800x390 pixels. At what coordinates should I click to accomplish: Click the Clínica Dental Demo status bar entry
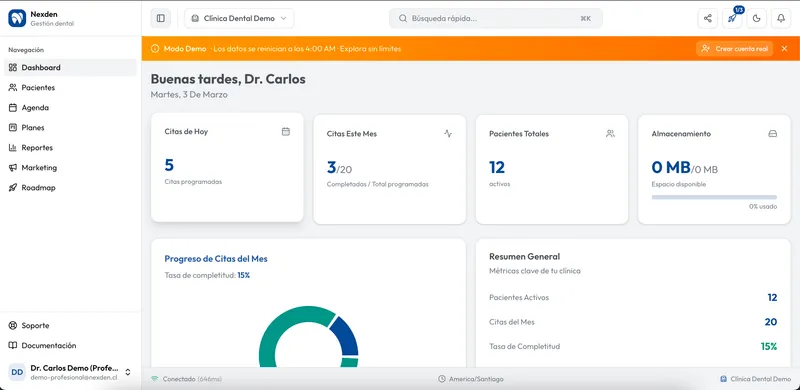tap(755, 379)
